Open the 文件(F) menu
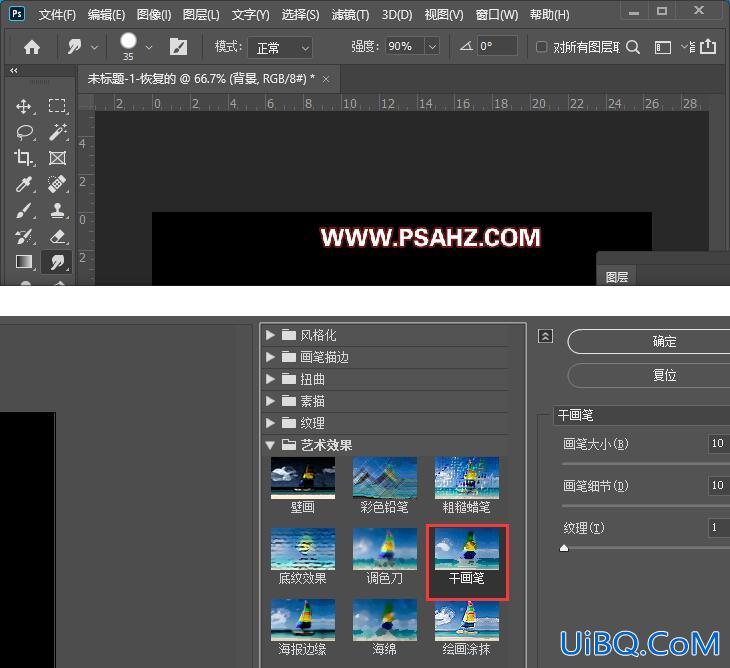The width and height of the screenshot is (730, 668). [57, 15]
